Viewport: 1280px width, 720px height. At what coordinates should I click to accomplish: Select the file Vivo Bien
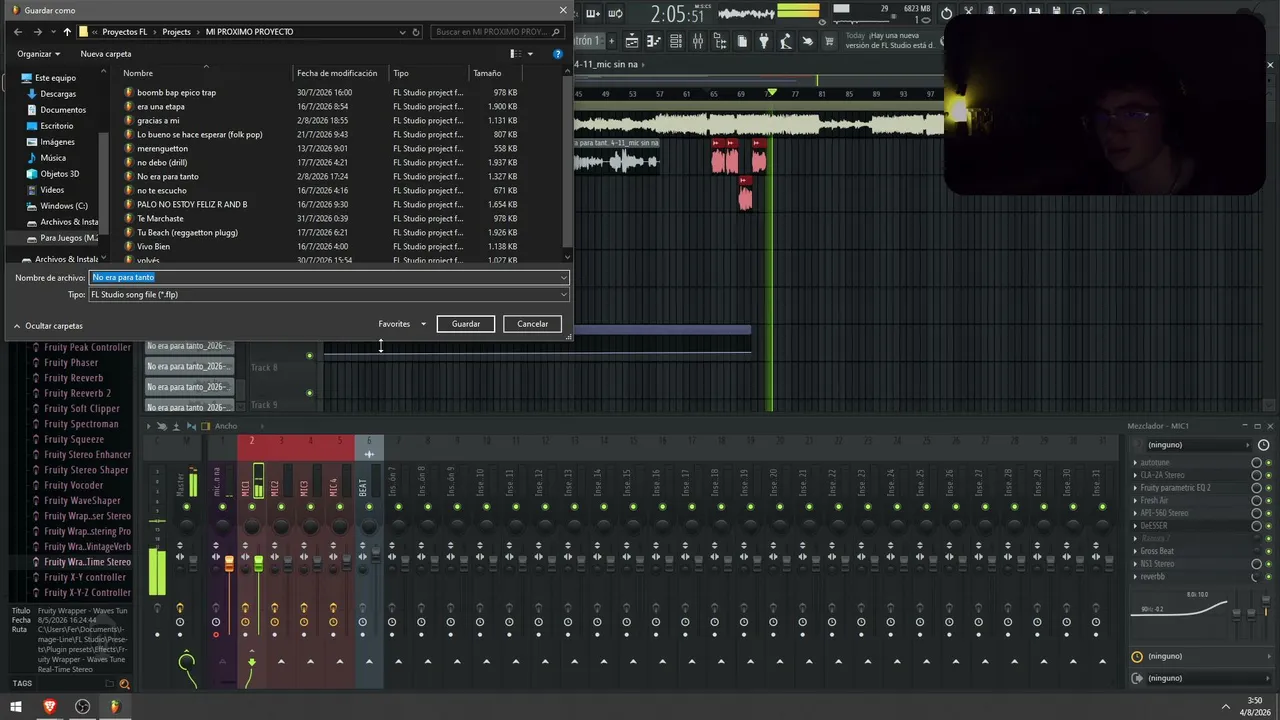coord(153,246)
